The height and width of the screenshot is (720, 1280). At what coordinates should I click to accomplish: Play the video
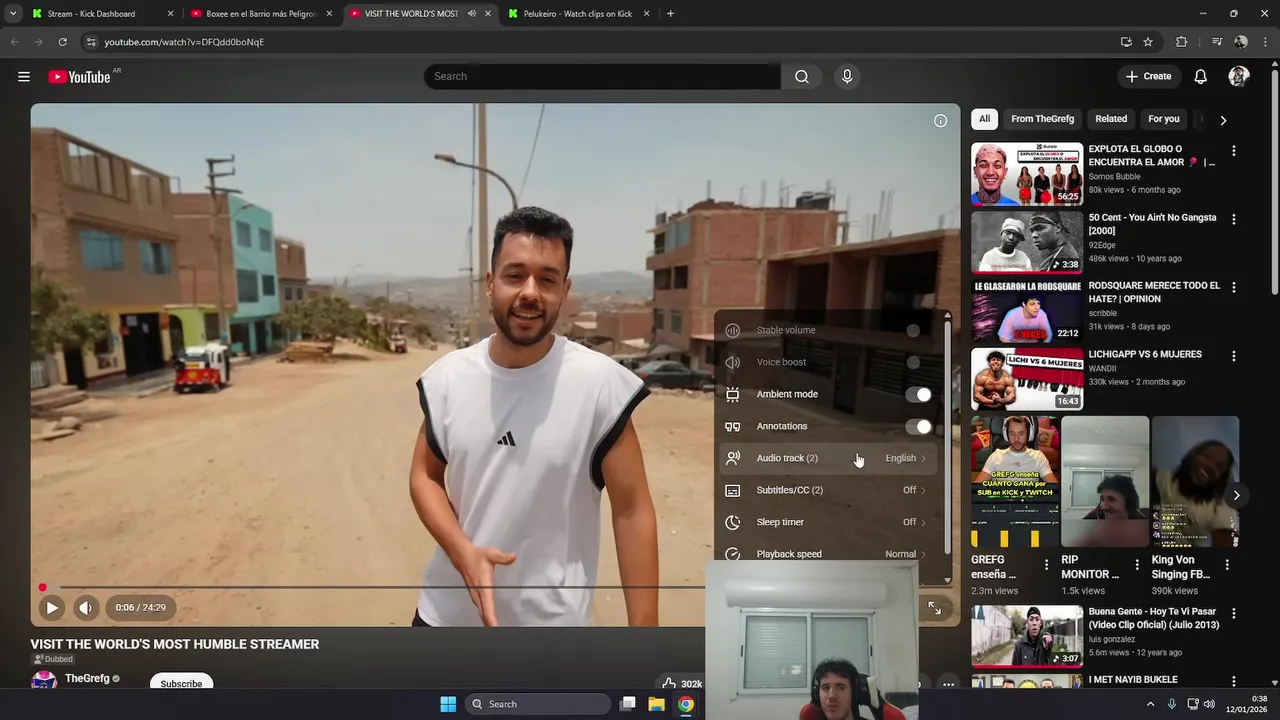52,607
